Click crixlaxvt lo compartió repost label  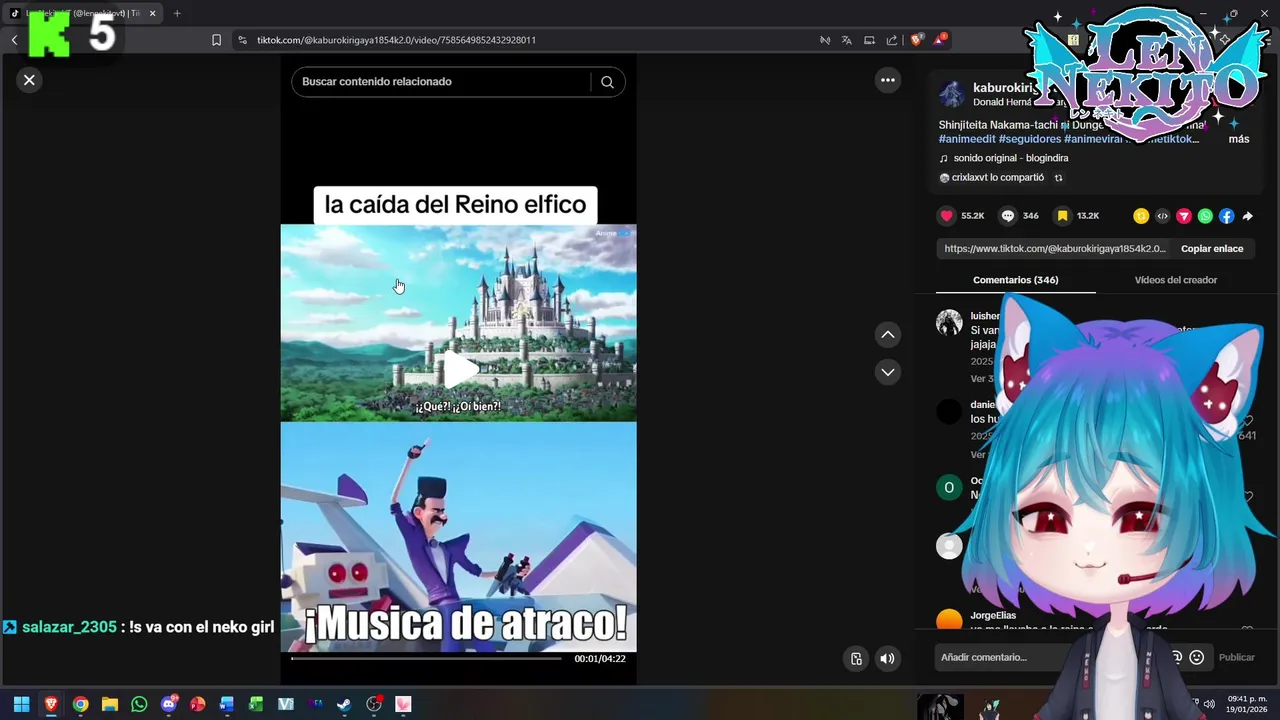(997, 177)
